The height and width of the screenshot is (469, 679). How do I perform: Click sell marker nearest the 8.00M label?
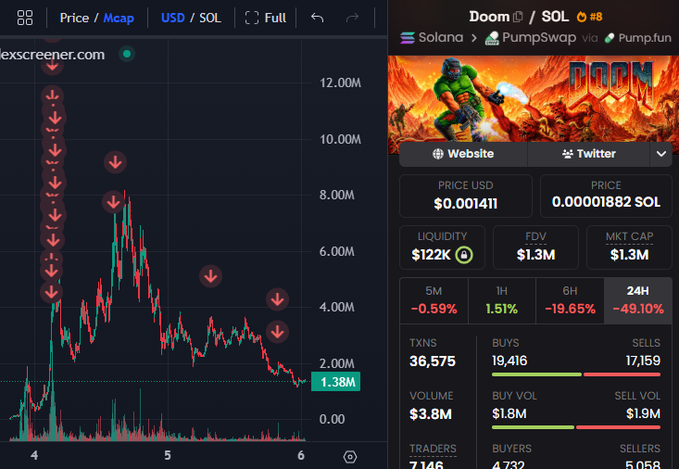tap(113, 202)
